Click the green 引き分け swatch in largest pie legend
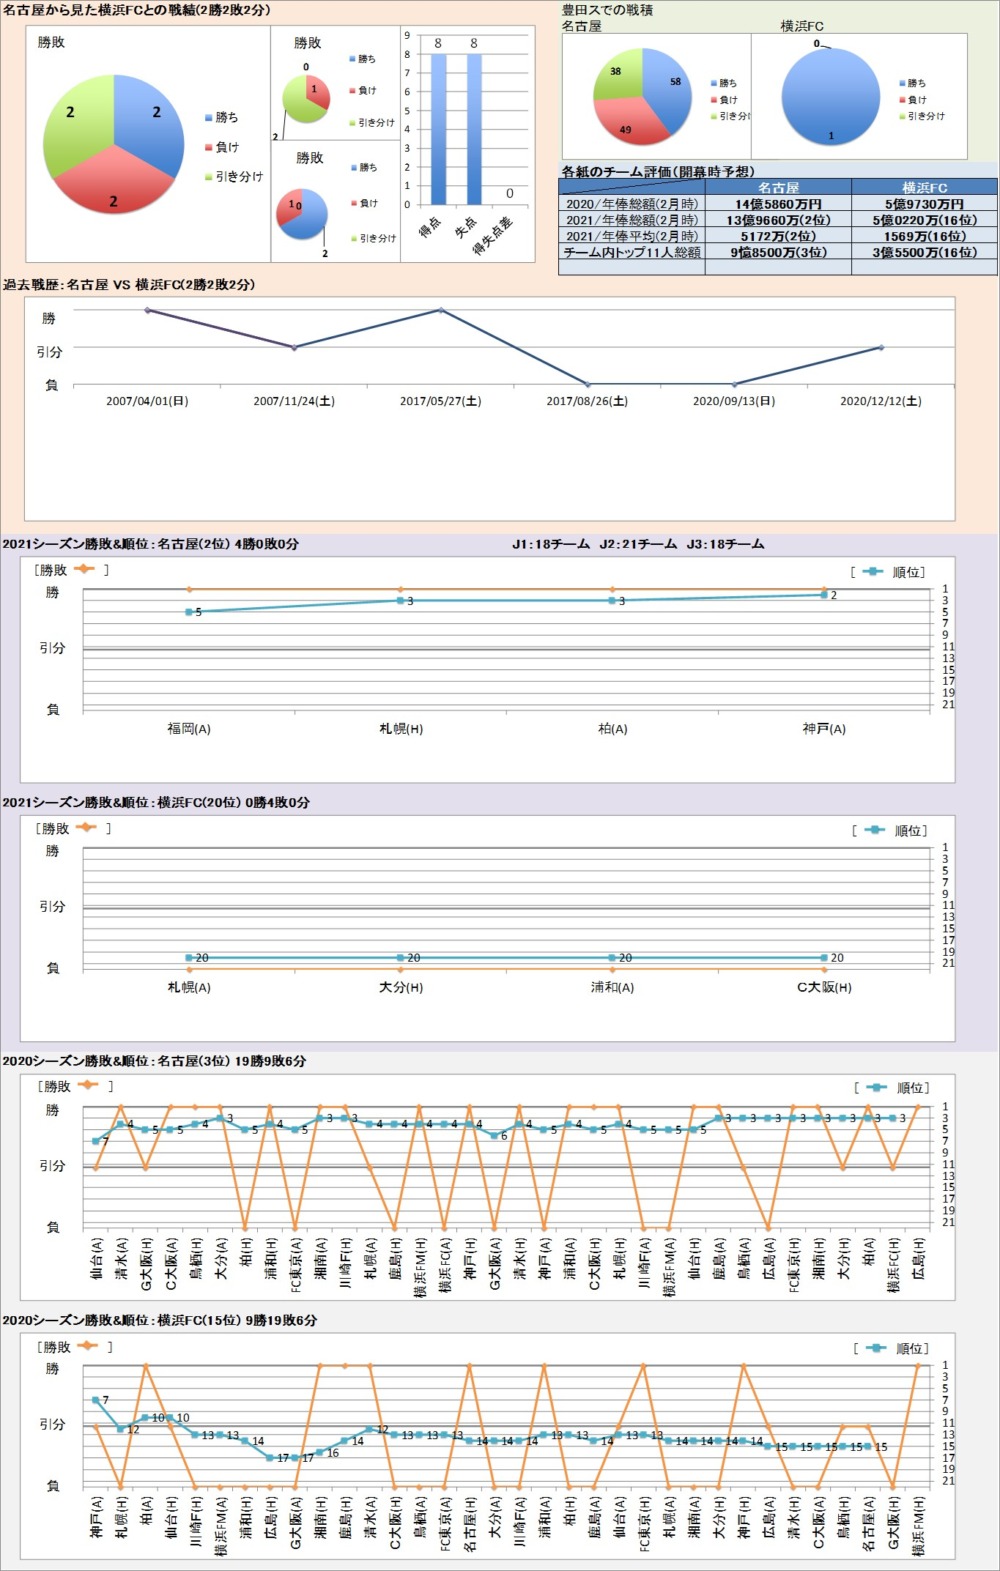 (x=208, y=177)
